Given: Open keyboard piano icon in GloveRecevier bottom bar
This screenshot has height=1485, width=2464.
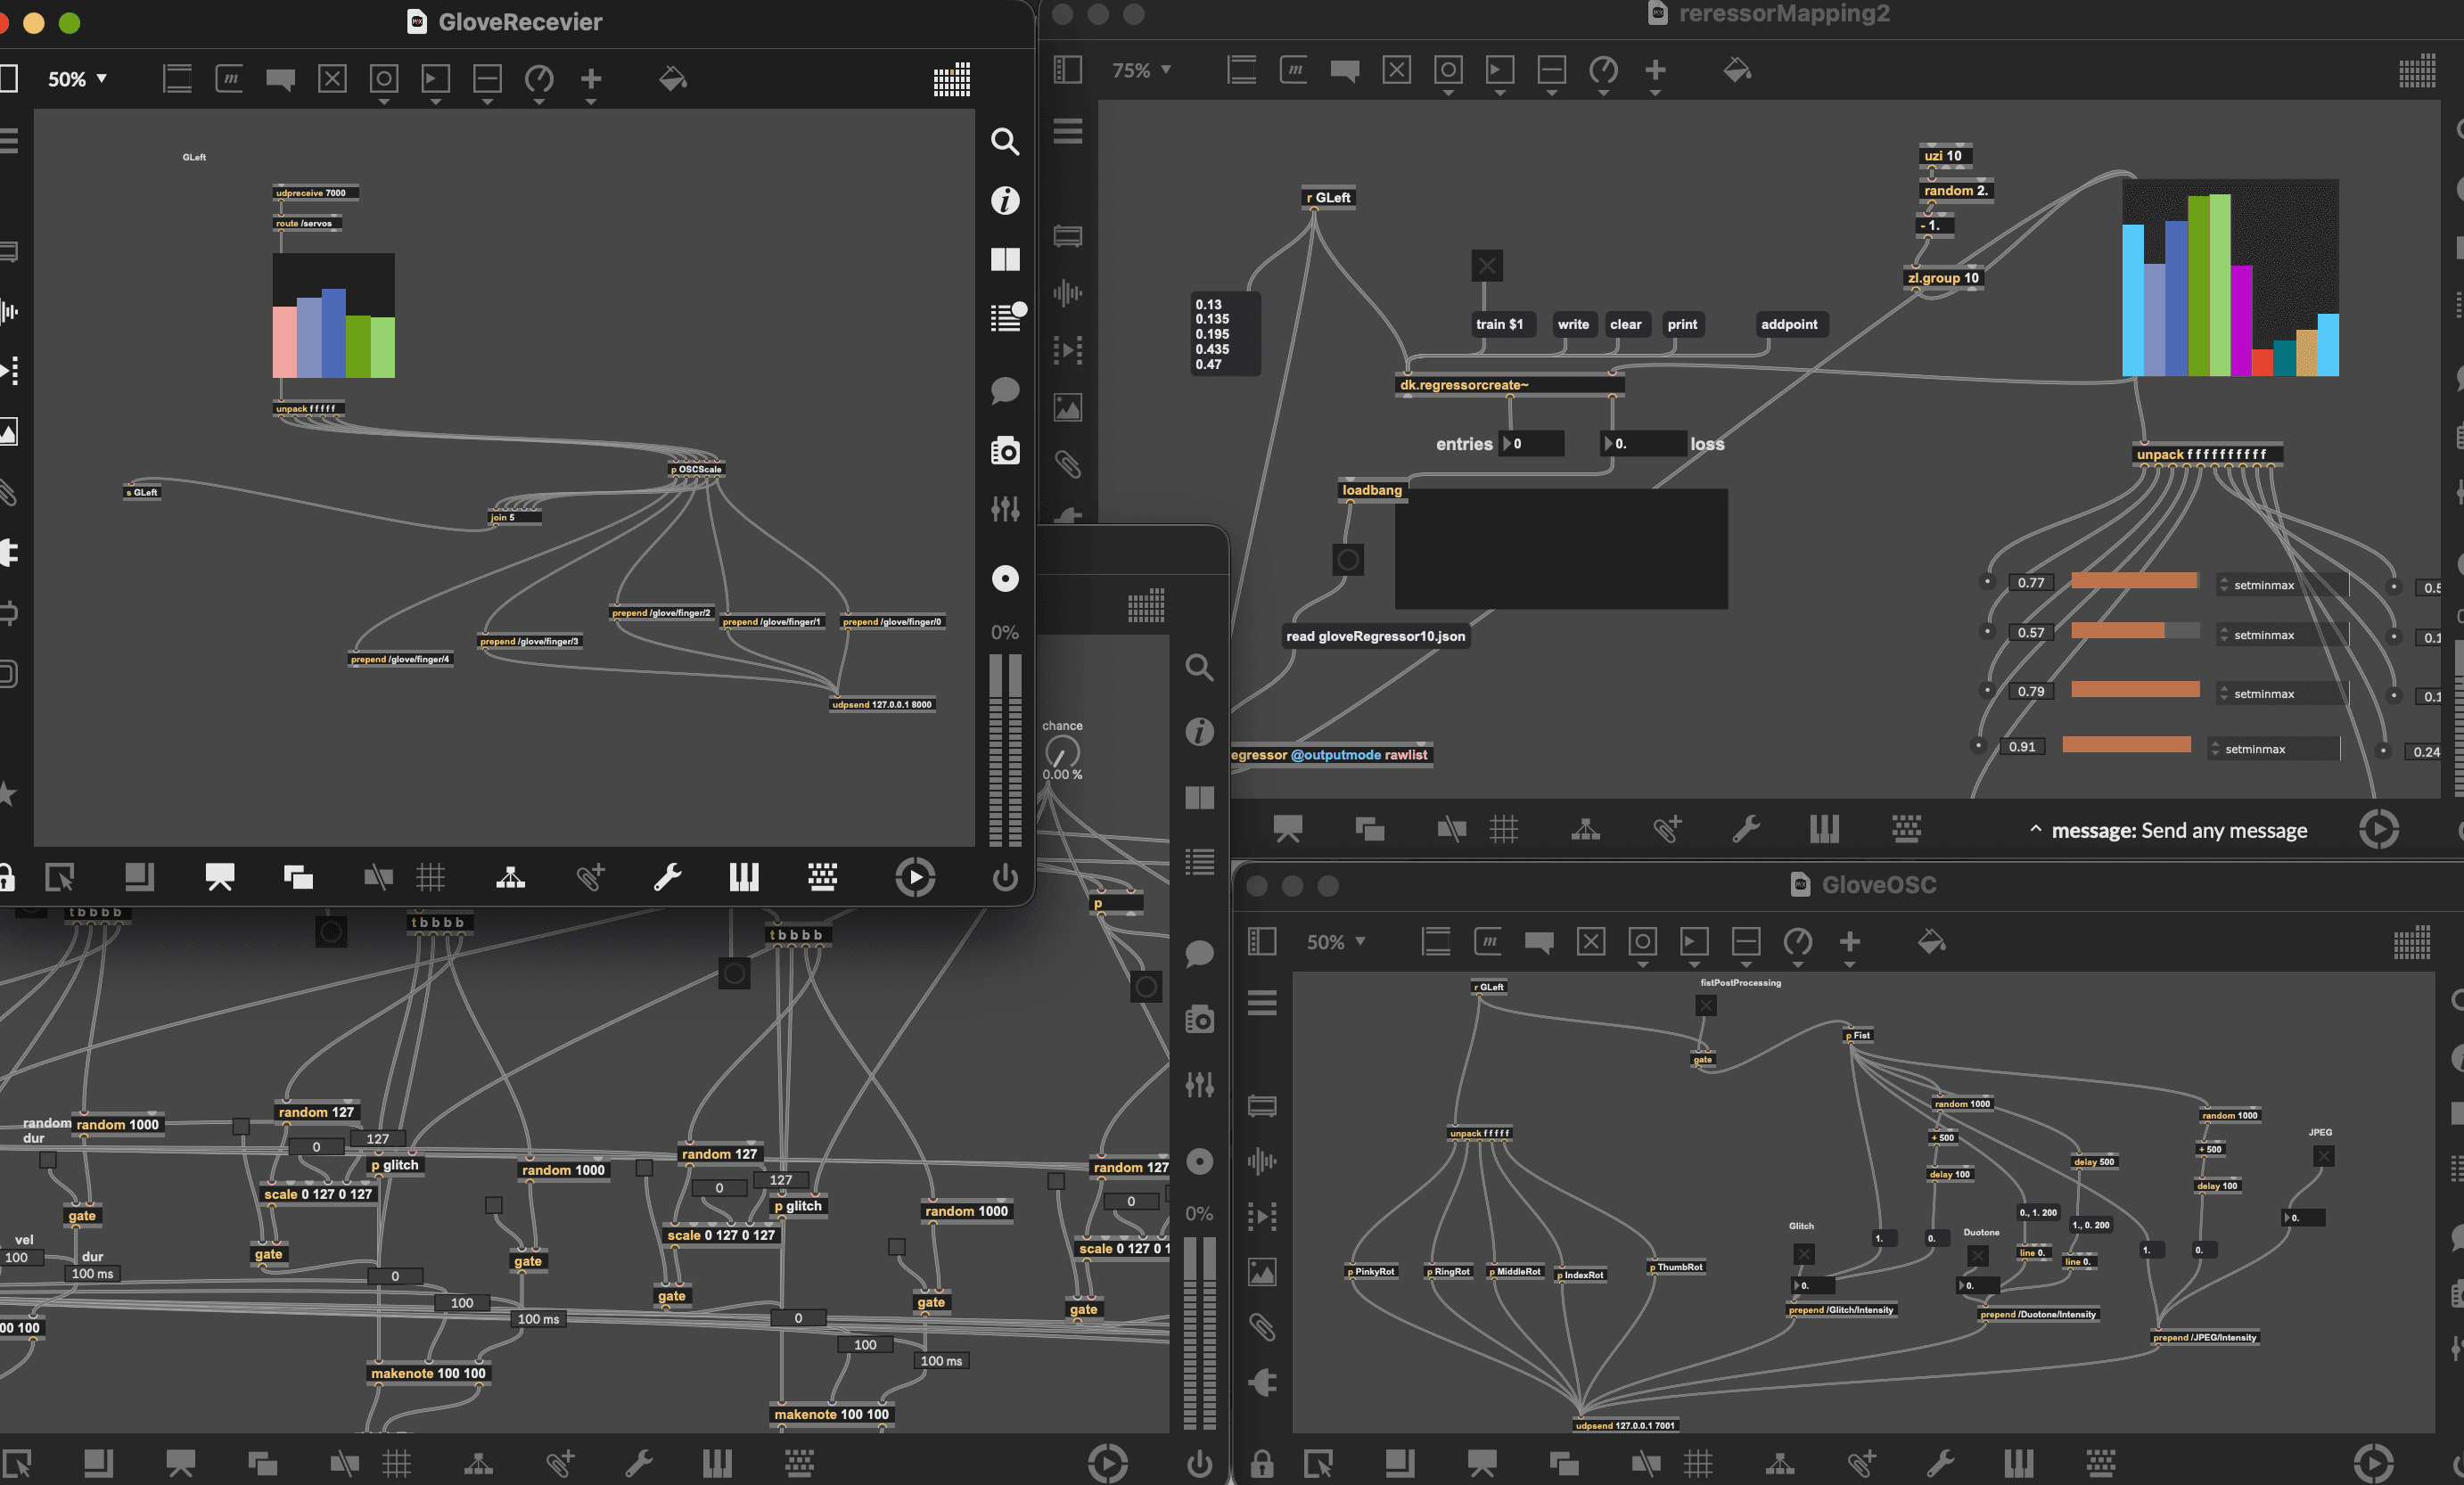Looking at the screenshot, I should pos(744,878).
